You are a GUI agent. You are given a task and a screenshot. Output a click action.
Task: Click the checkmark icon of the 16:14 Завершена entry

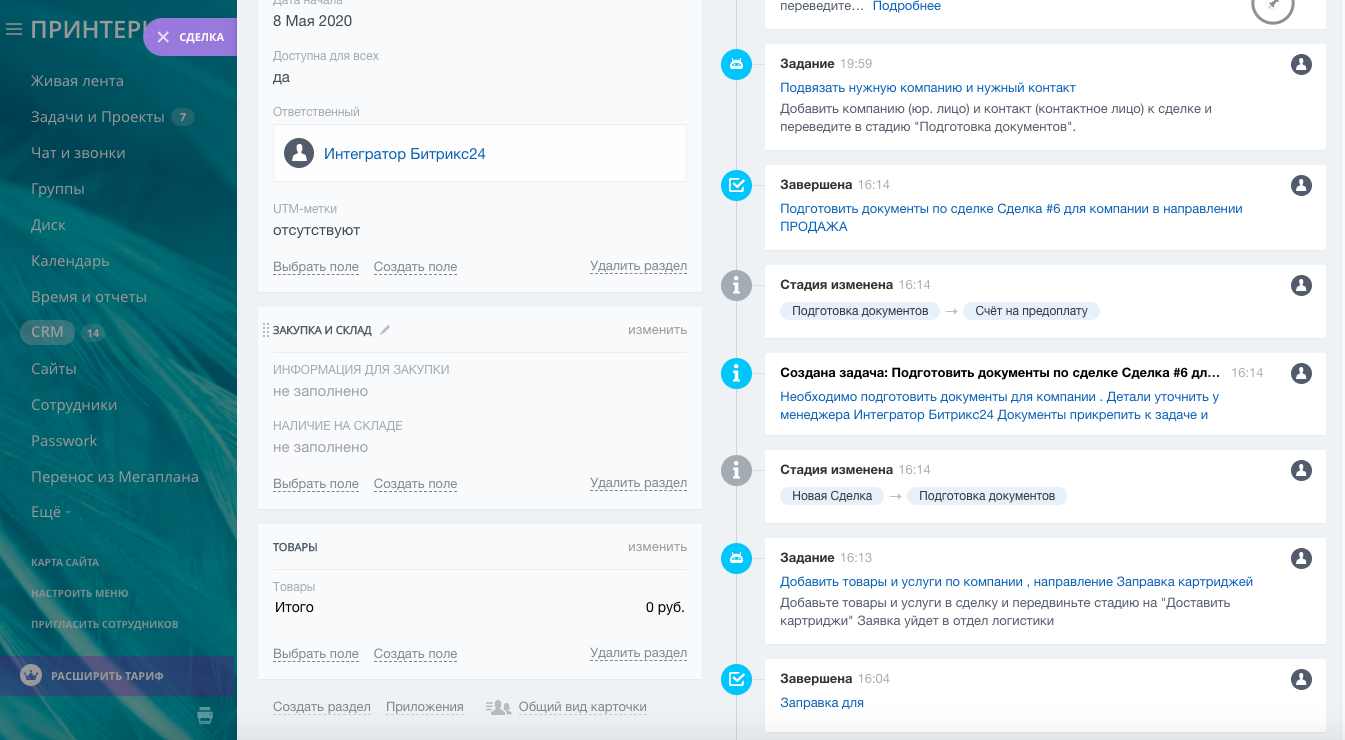[x=737, y=185]
